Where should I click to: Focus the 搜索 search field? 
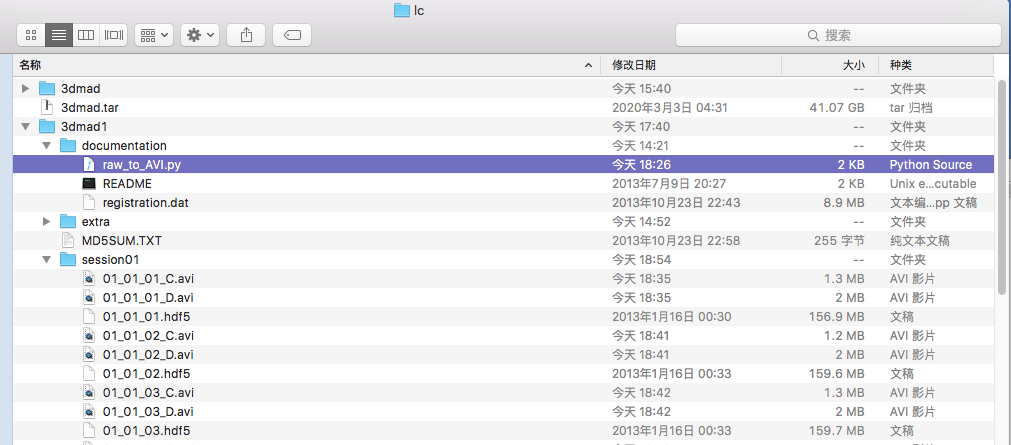838,35
